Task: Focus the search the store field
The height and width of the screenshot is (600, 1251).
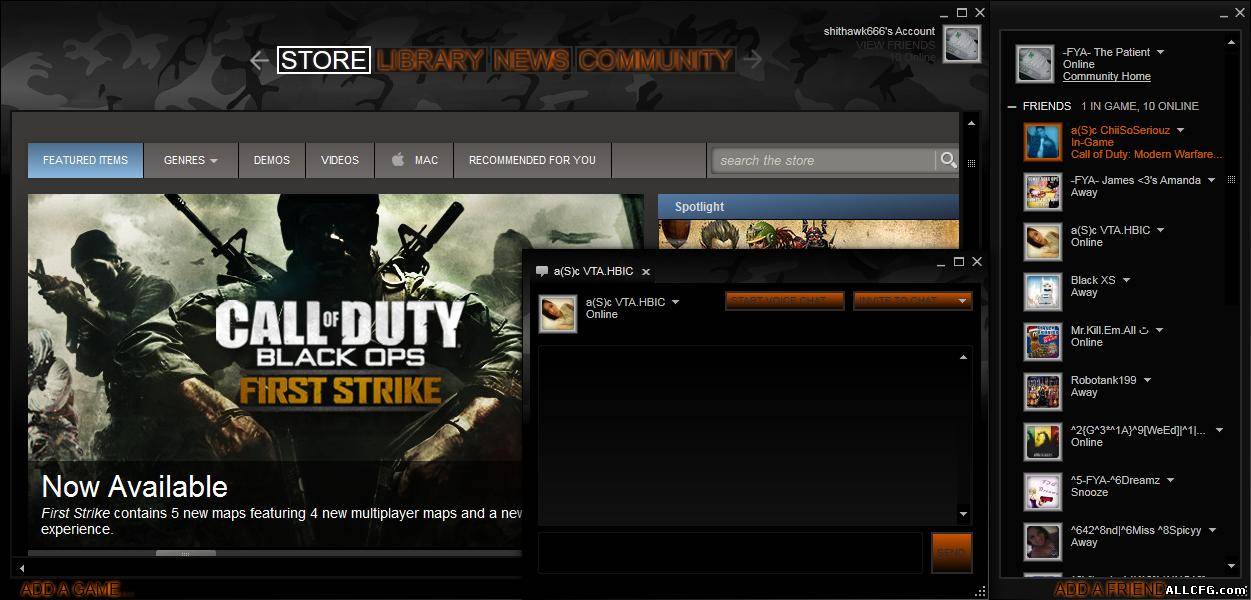Action: 824,160
